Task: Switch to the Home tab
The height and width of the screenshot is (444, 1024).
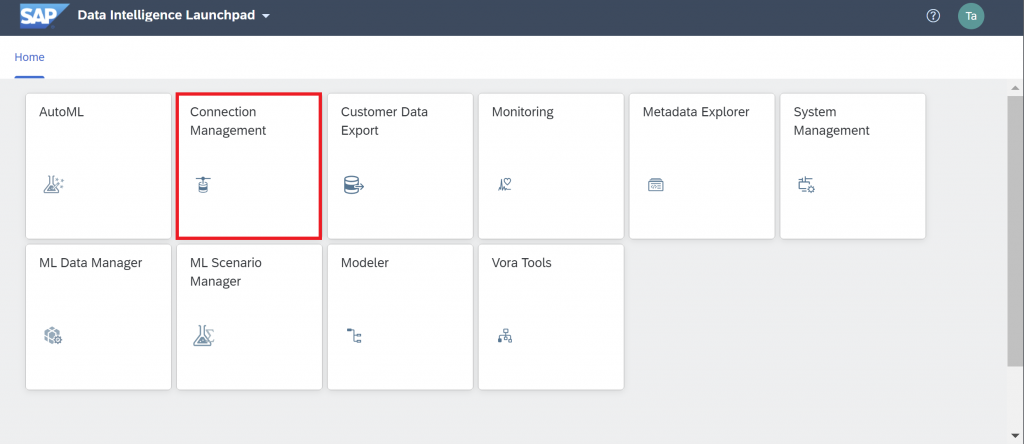Action: click(x=29, y=57)
